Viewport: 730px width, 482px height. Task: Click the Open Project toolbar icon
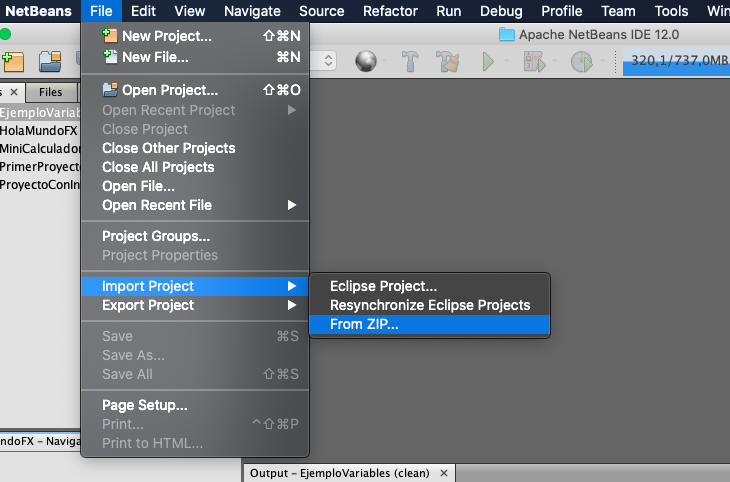(x=50, y=62)
